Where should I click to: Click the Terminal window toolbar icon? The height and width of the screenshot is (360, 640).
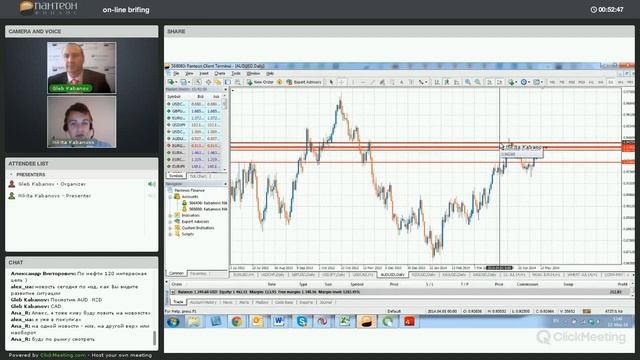[x=228, y=82]
